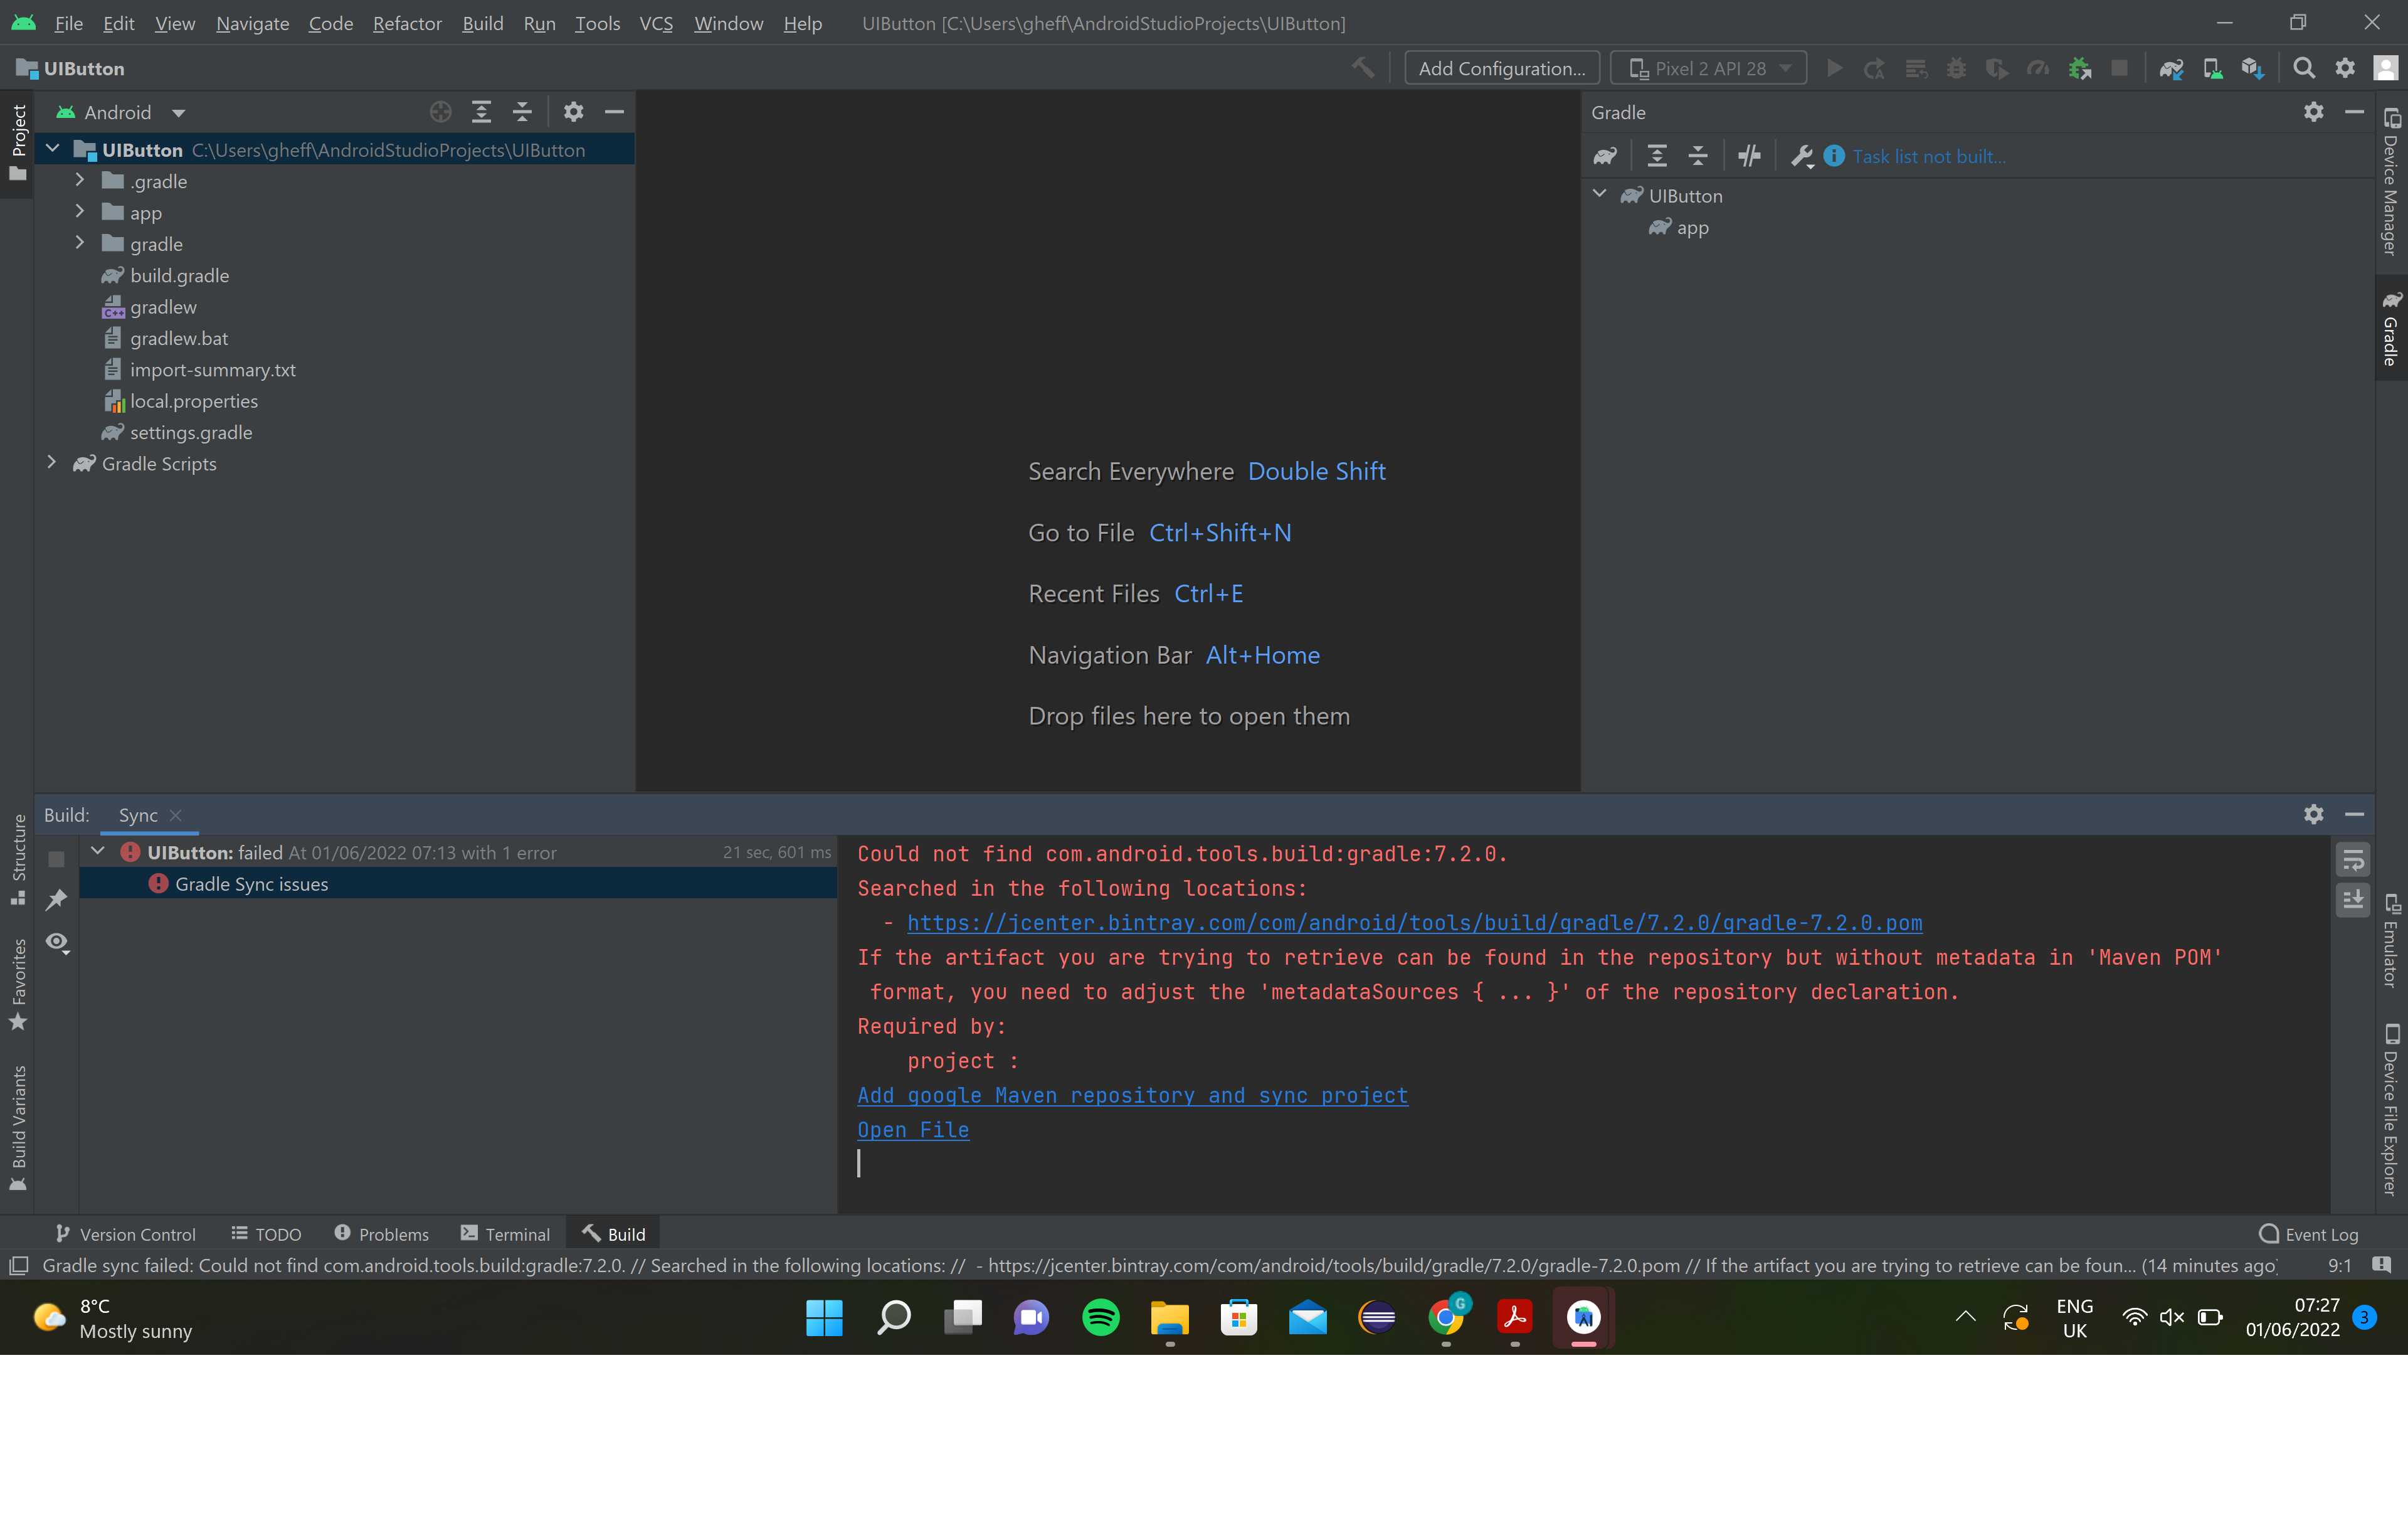This screenshot has height=1518, width=2408.
Task: Click the Reload Gradle projects icon in Gradle panel
Action: pyautogui.click(x=1605, y=156)
